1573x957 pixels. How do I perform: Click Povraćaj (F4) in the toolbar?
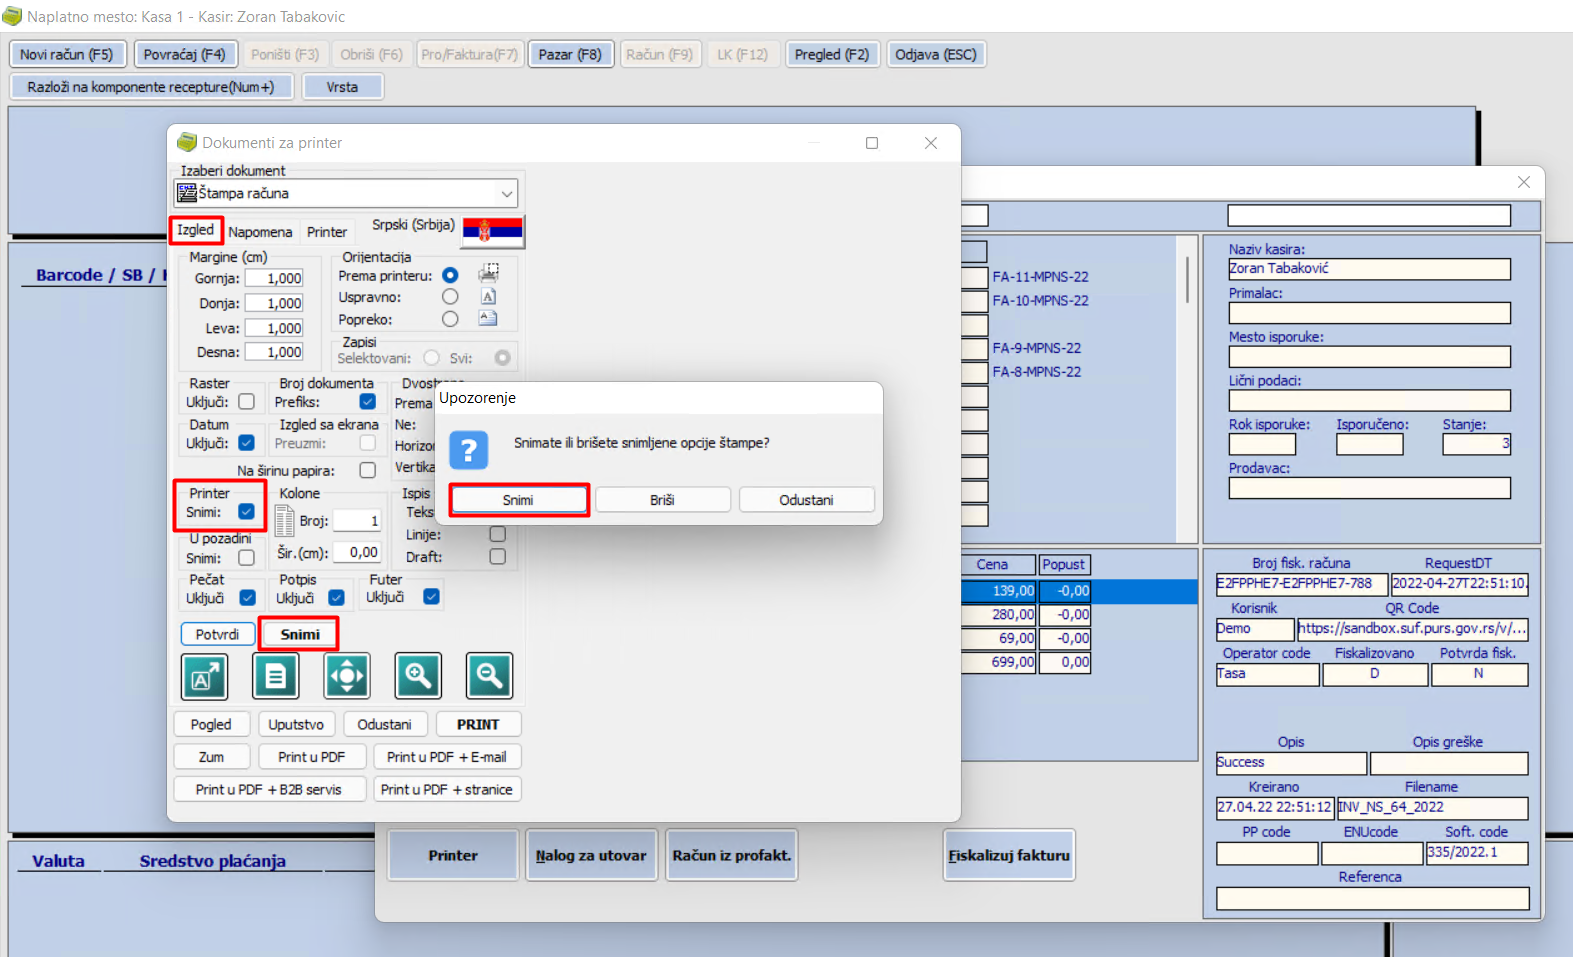pyautogui.click(x=184, y=54)
